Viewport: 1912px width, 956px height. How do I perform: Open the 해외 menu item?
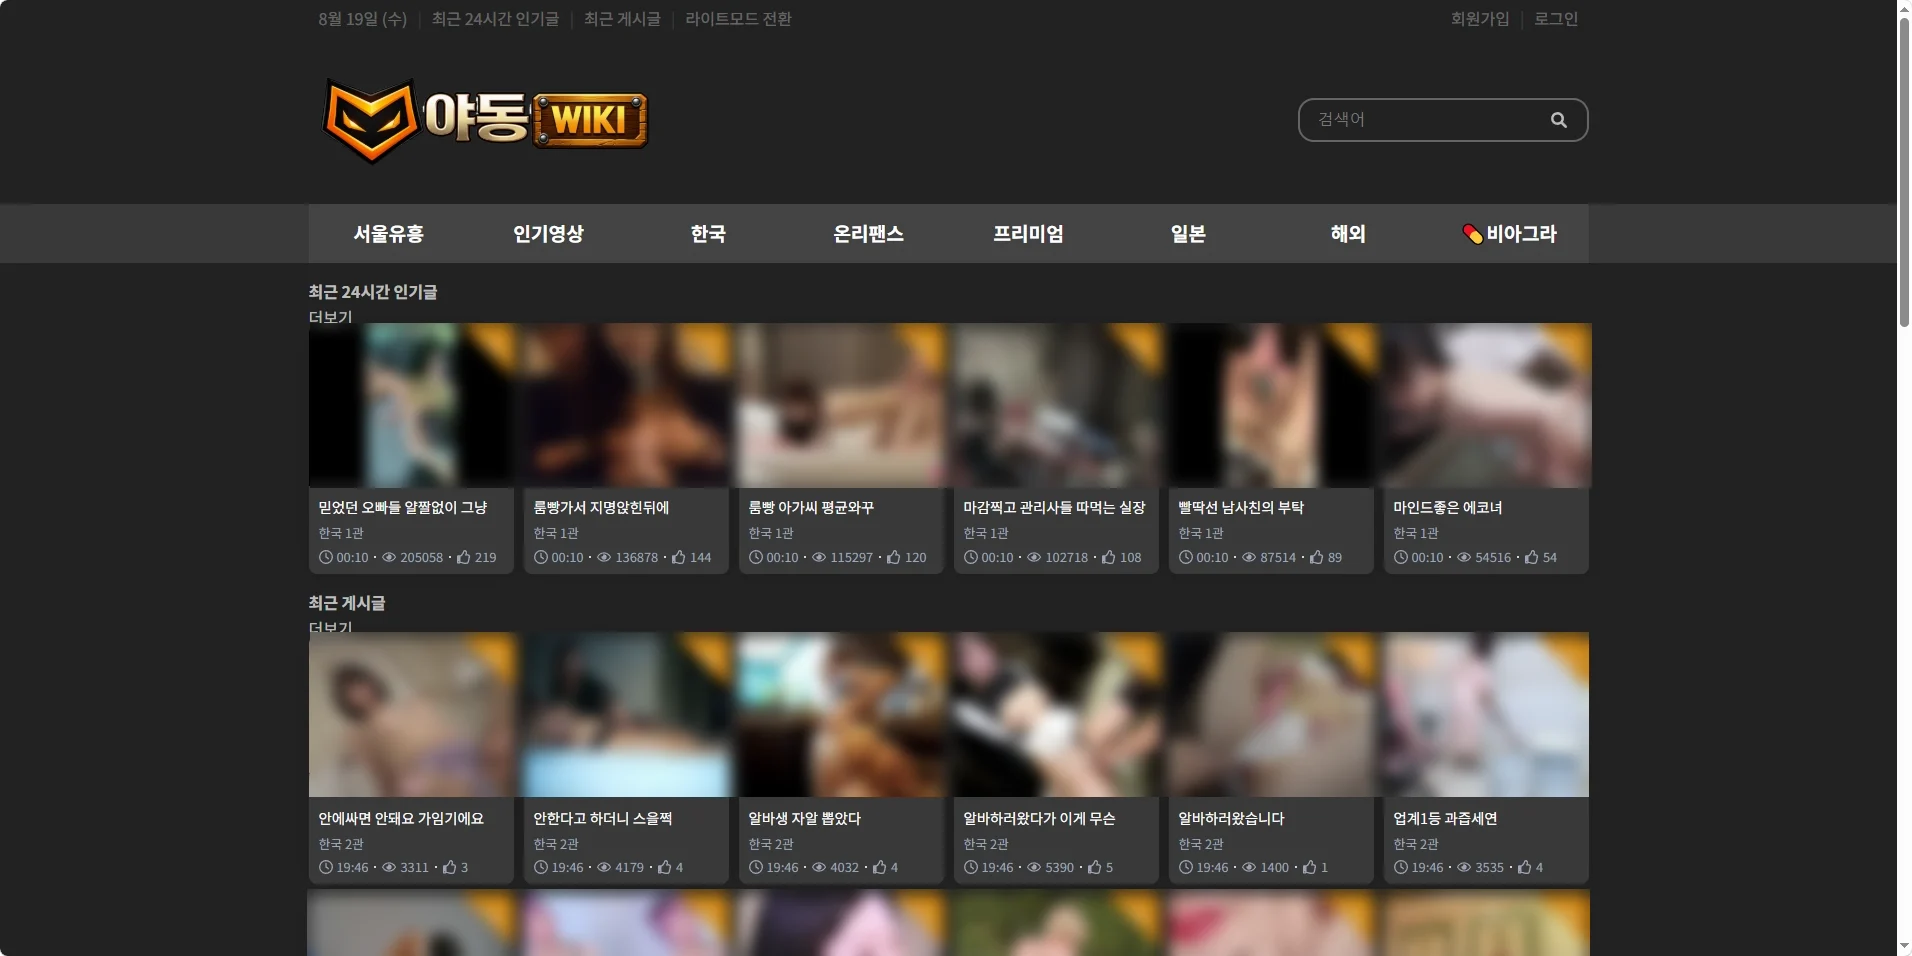tap(1348, 234)
